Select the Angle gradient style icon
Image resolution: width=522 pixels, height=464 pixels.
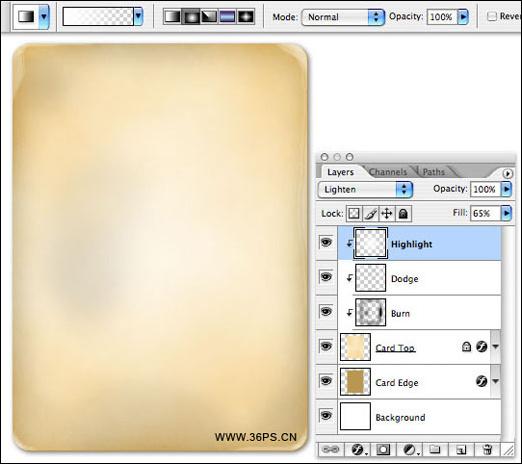pos(209,17)
